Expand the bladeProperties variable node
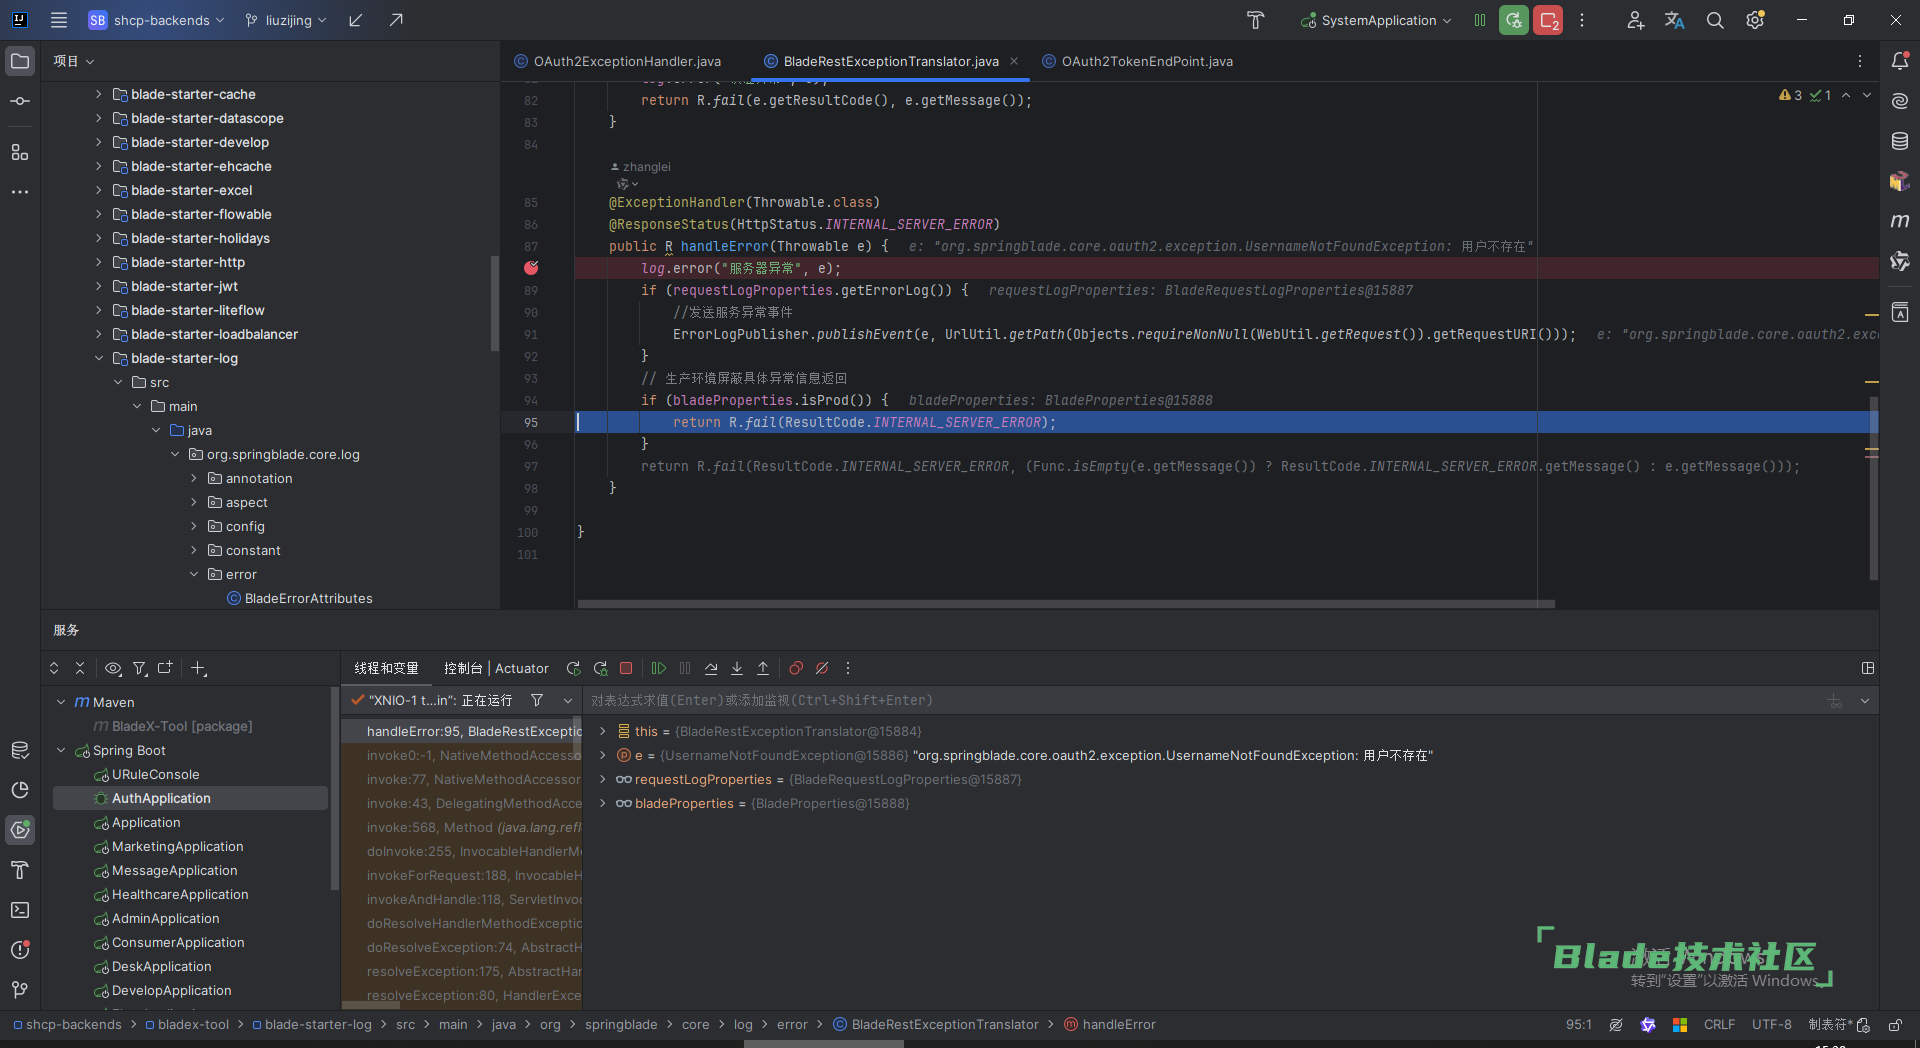Viewport: 1920px width, 1048px height. pyautogui.click(x=602, y=803)
